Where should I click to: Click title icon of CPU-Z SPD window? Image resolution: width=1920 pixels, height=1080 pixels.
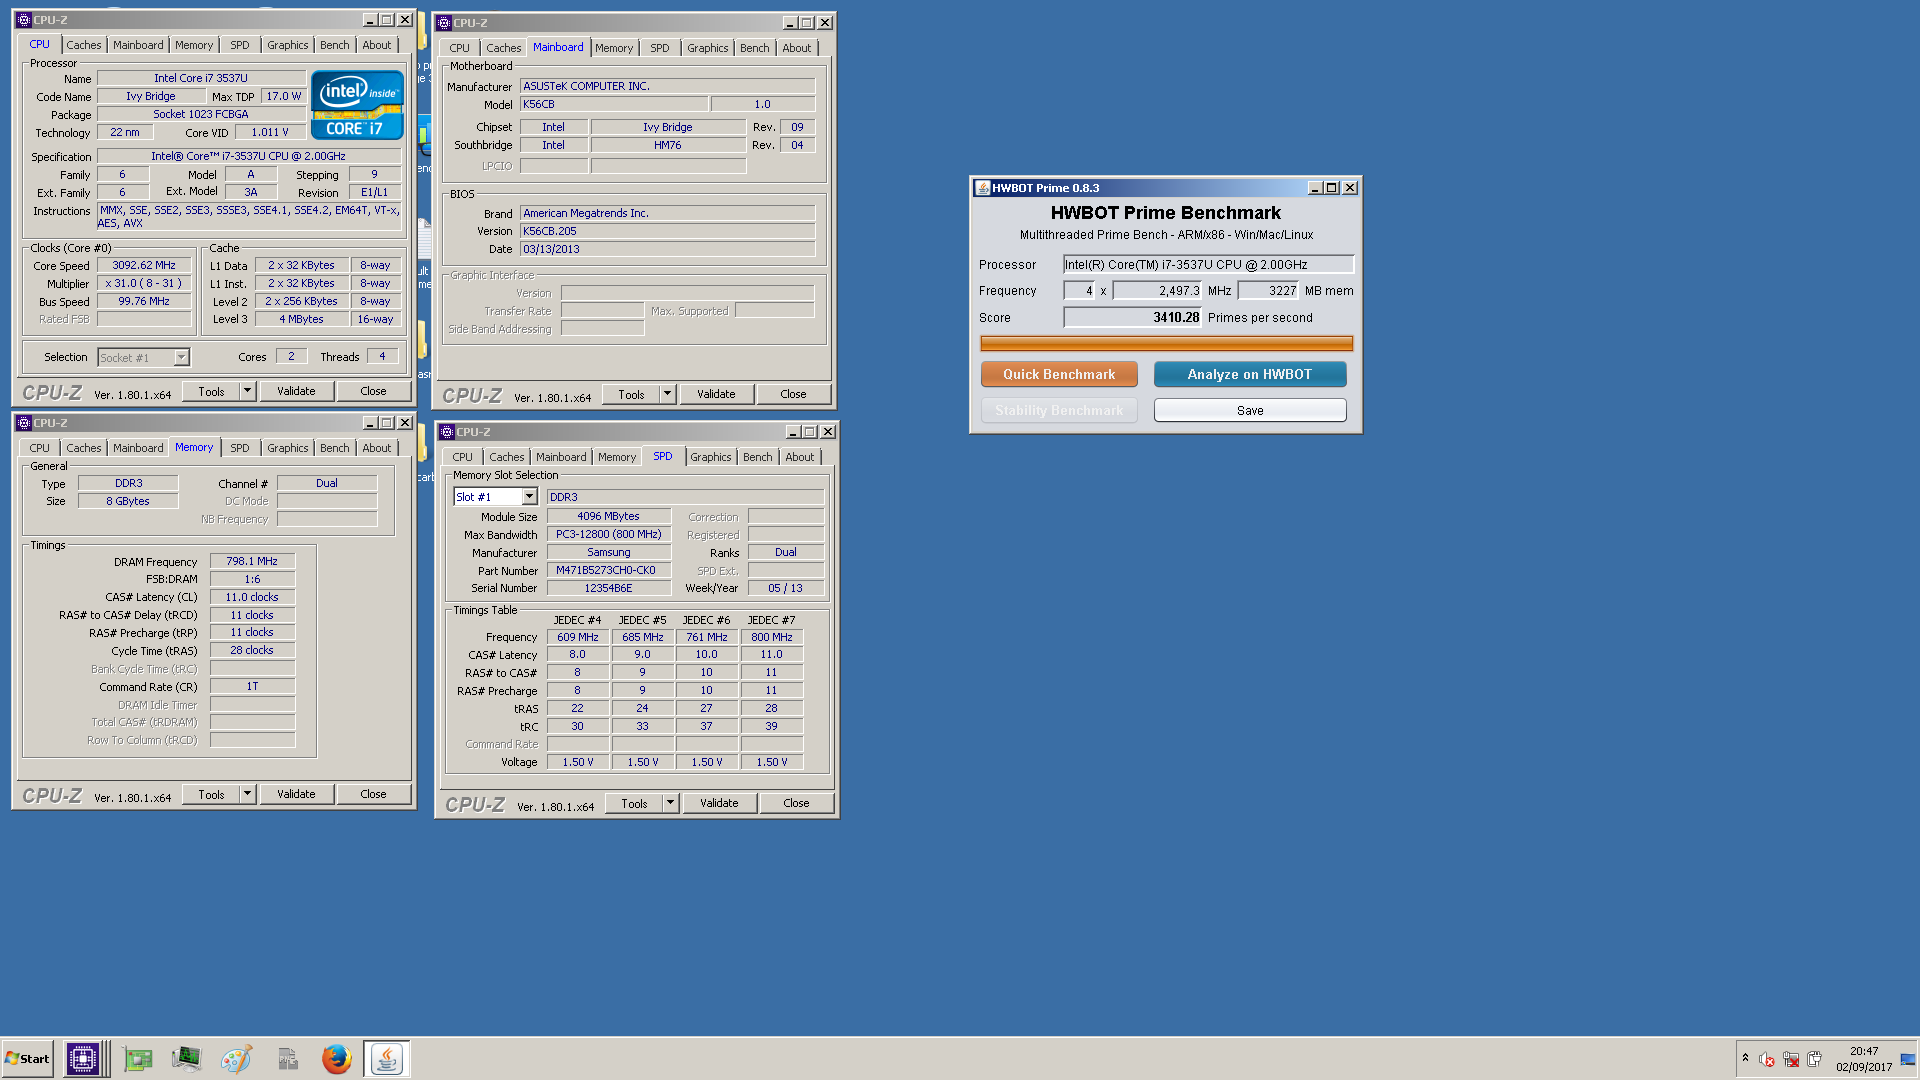point(447,432)
